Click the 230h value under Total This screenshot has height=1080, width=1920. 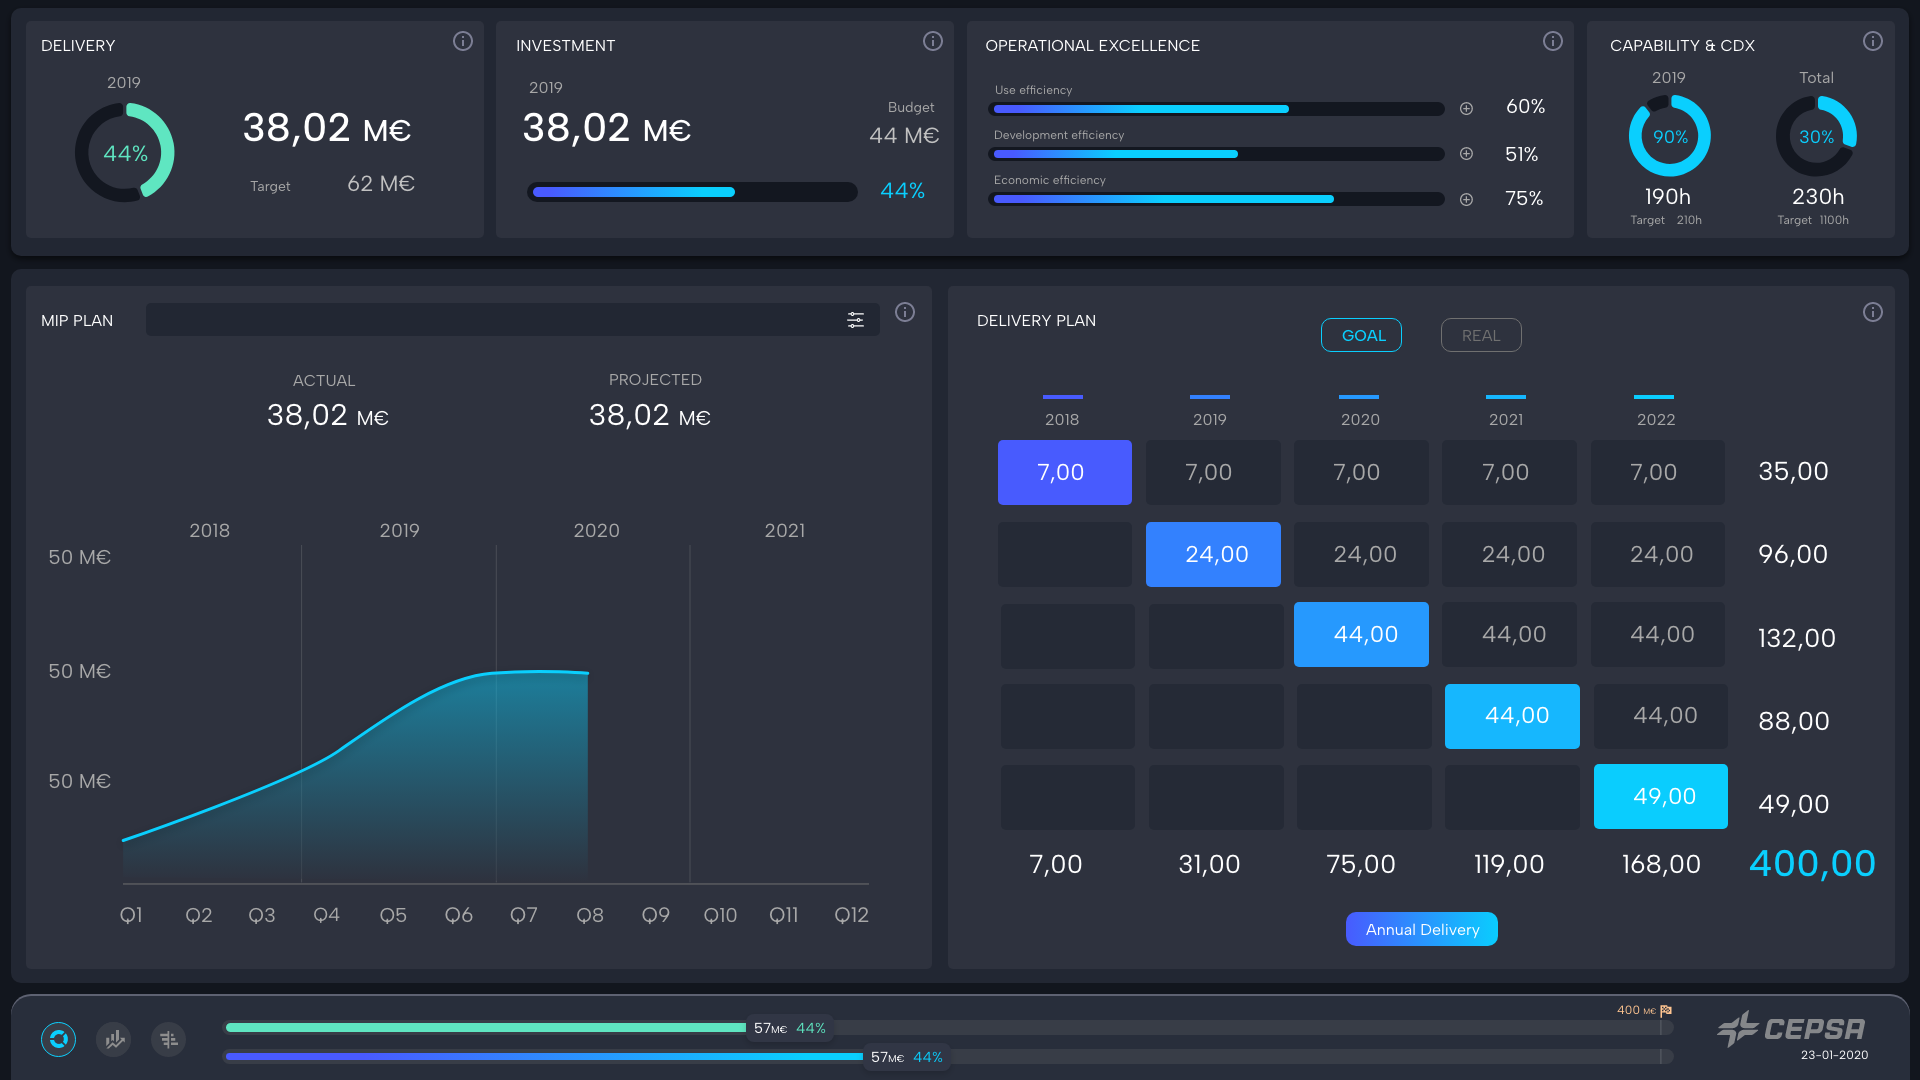point(1818,197)
